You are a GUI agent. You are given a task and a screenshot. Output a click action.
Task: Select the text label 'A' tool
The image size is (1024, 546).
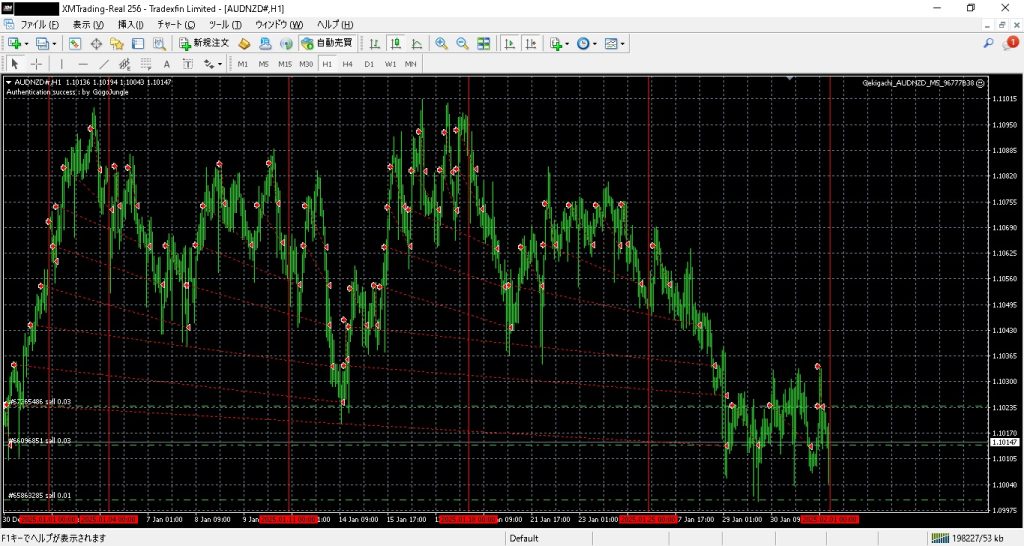click(x=167, y=64)
